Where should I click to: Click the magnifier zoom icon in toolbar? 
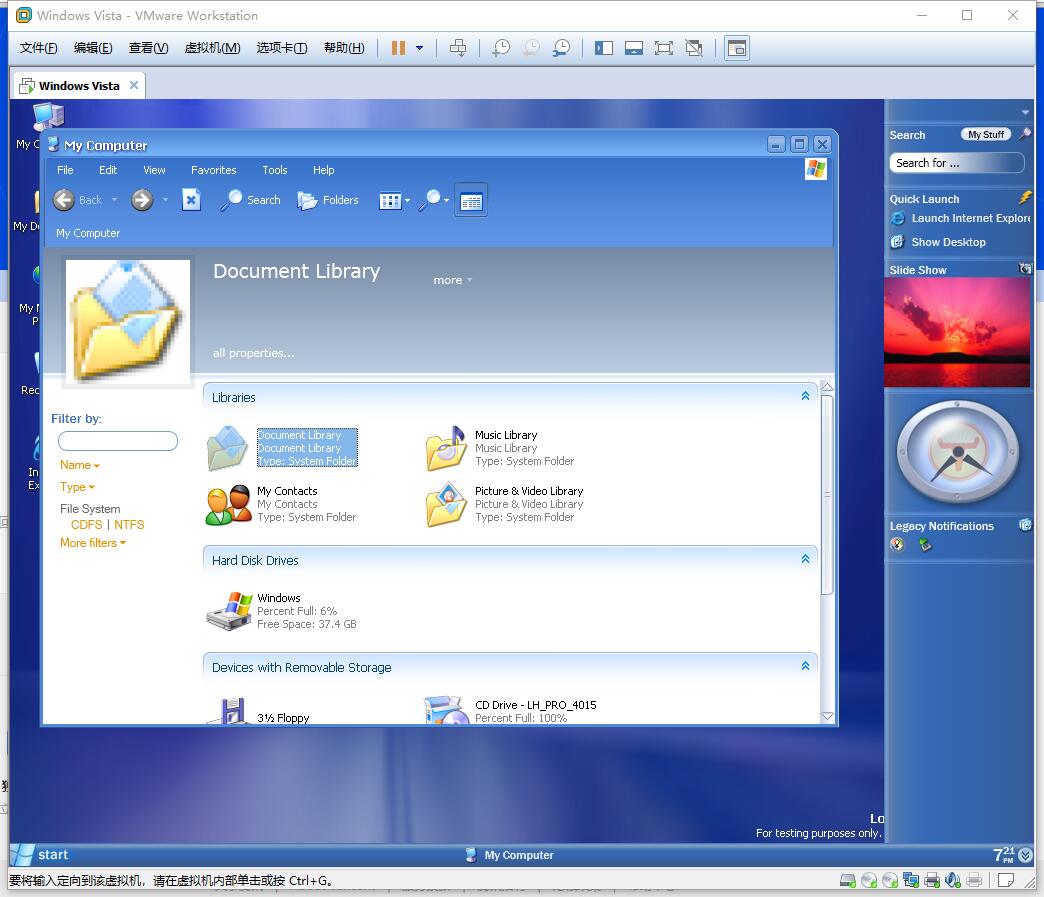tap(431, 200)
